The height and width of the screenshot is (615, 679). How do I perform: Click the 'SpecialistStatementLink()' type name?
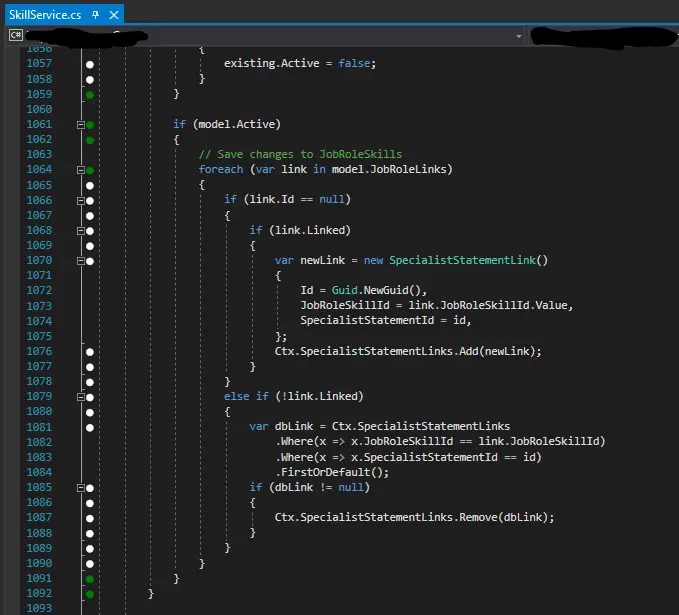(468, 260)
